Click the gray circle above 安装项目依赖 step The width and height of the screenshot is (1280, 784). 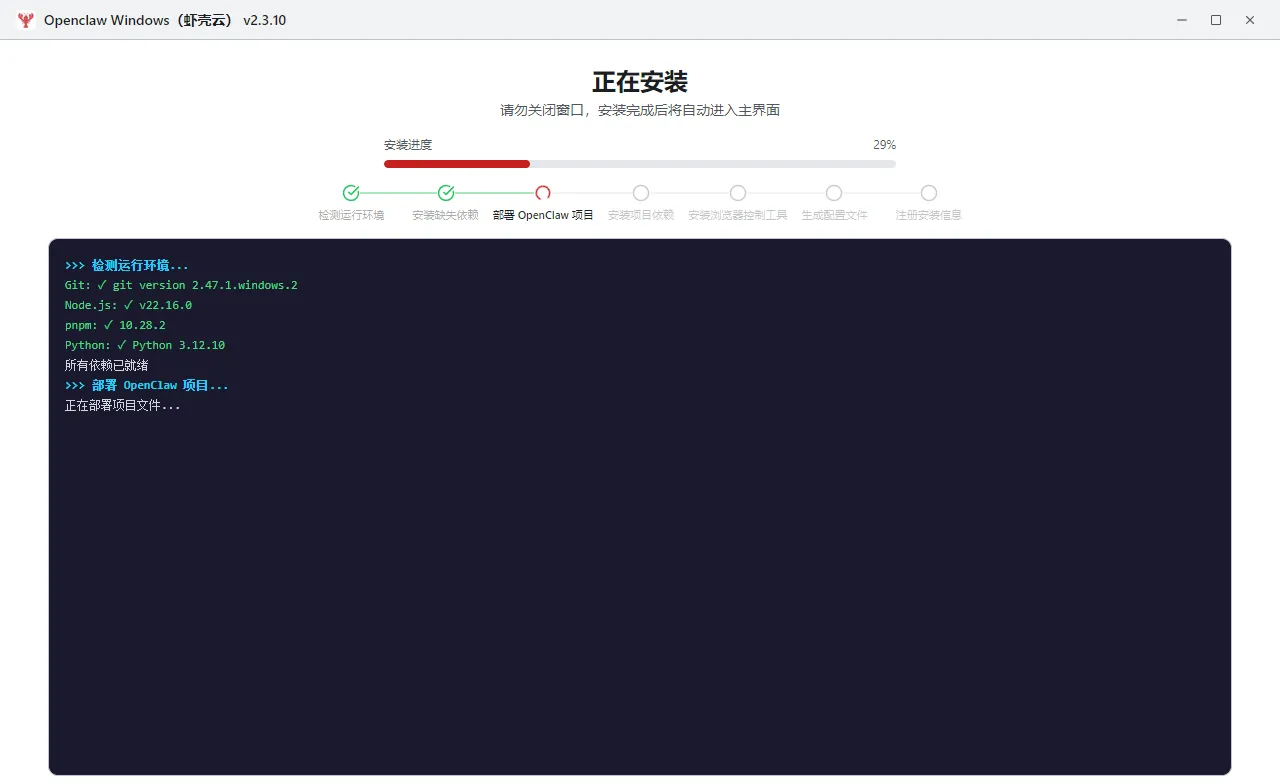[641, 193]
